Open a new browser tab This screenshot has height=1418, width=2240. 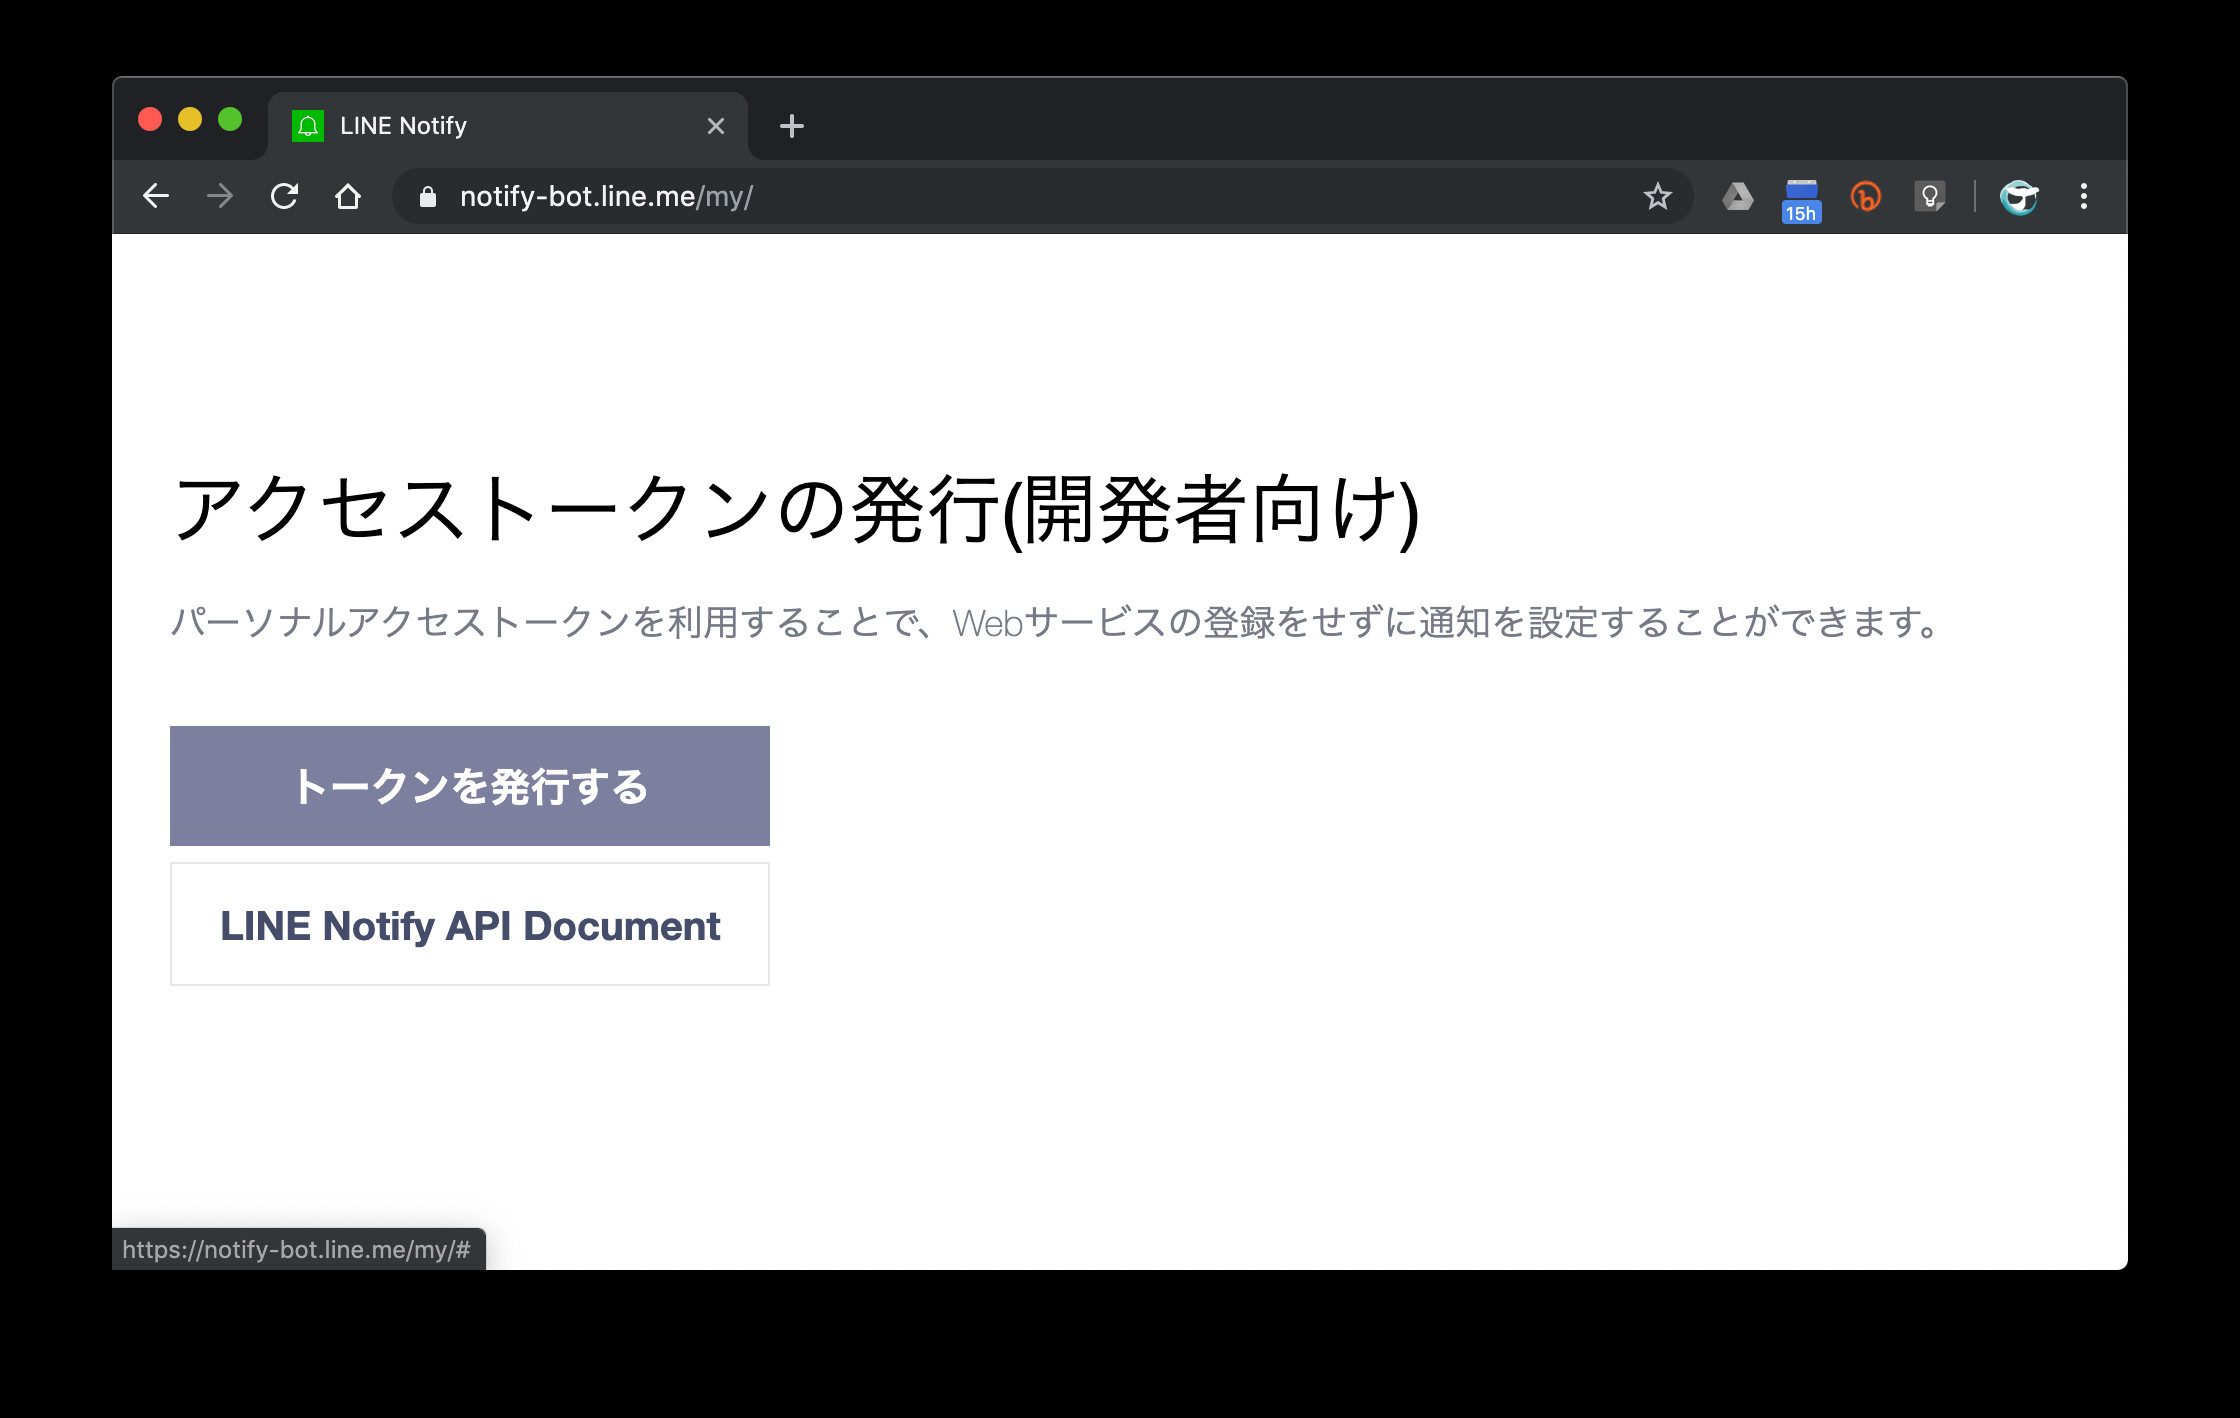click(792, 126)
